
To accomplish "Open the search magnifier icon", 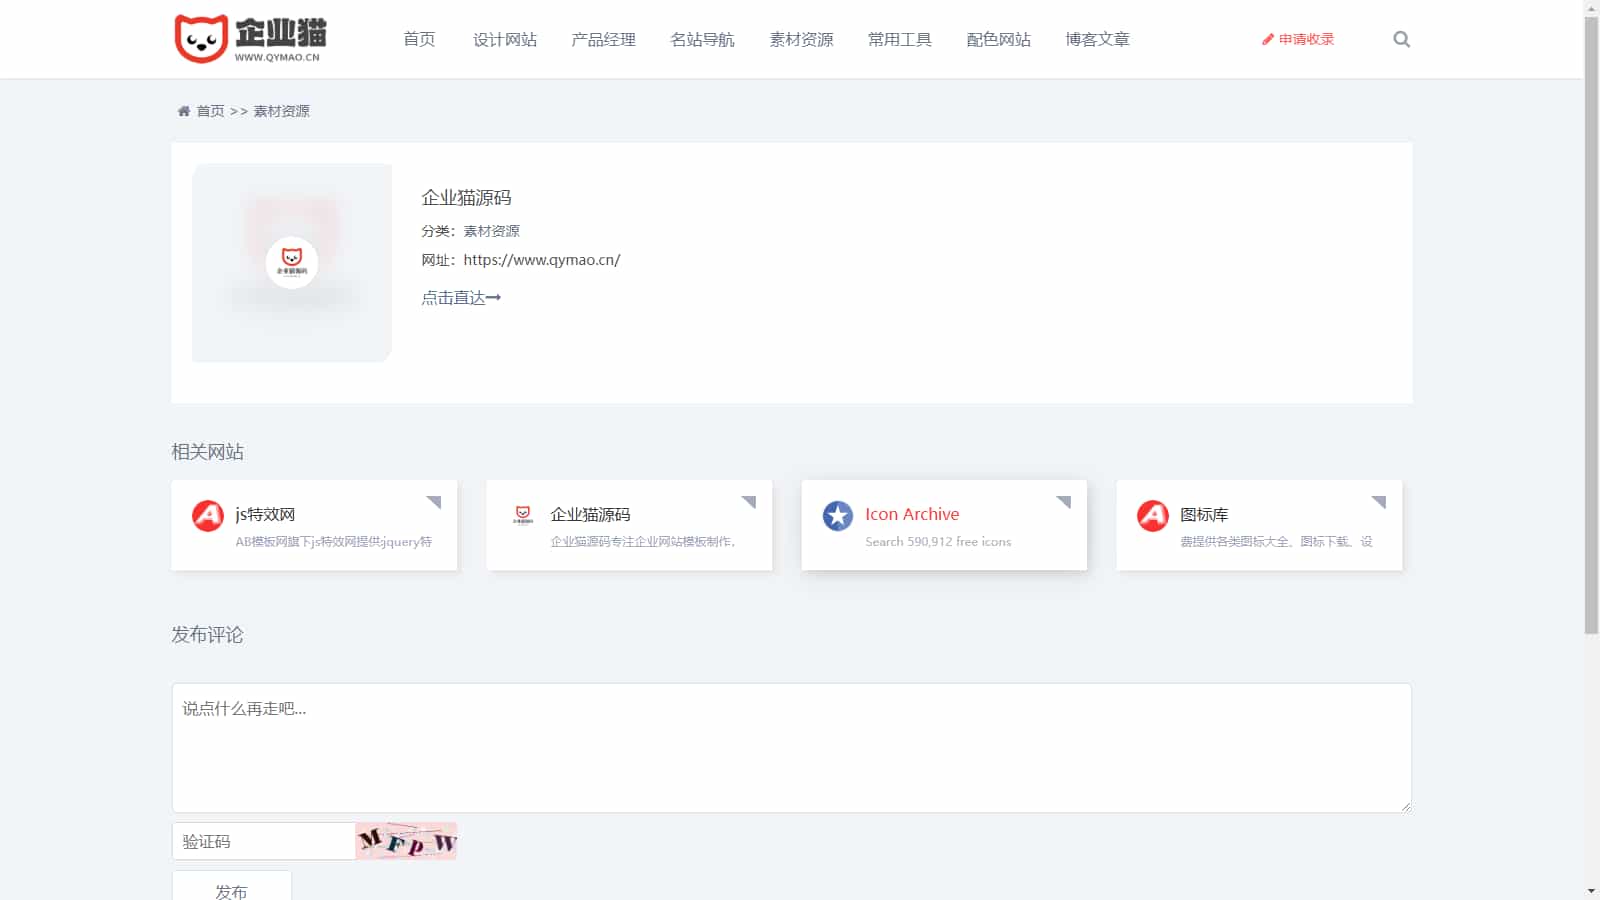I will [1401, 39].
